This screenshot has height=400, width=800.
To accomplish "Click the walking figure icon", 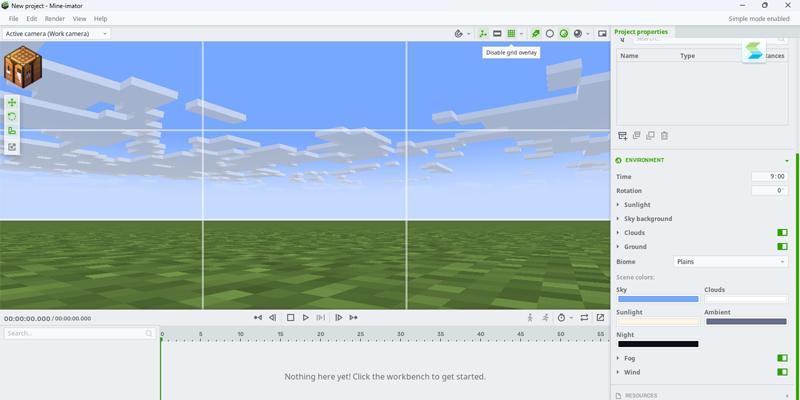I will click(x=530, y=317).
